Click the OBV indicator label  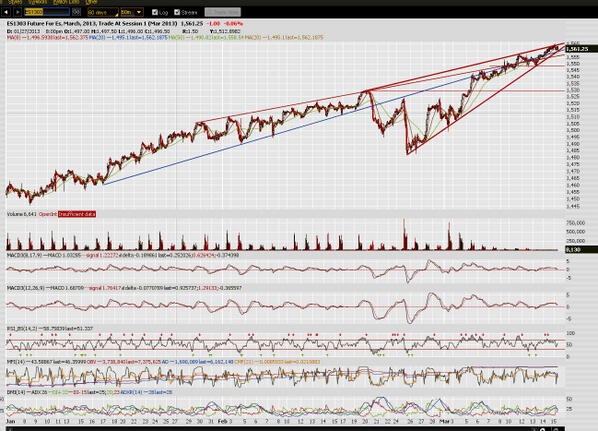pos(91,361)
